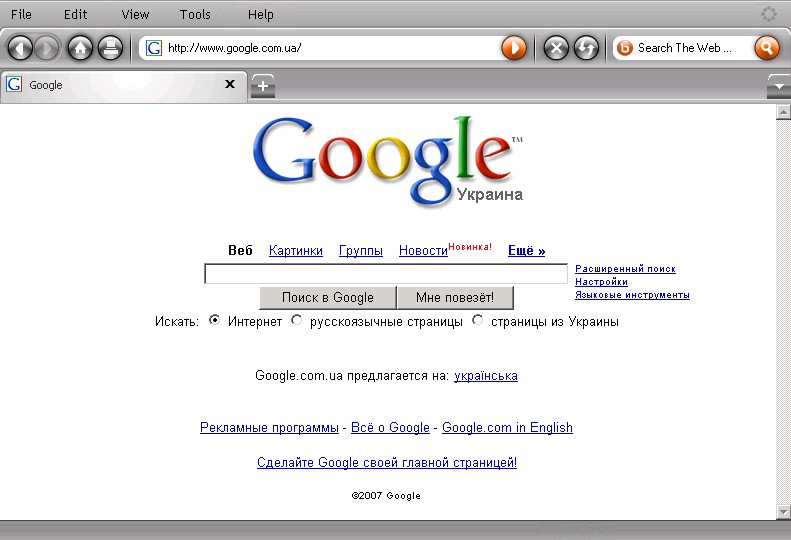Open the File menu
Viewport: 791px width, 540px height.
click(21, 15)
